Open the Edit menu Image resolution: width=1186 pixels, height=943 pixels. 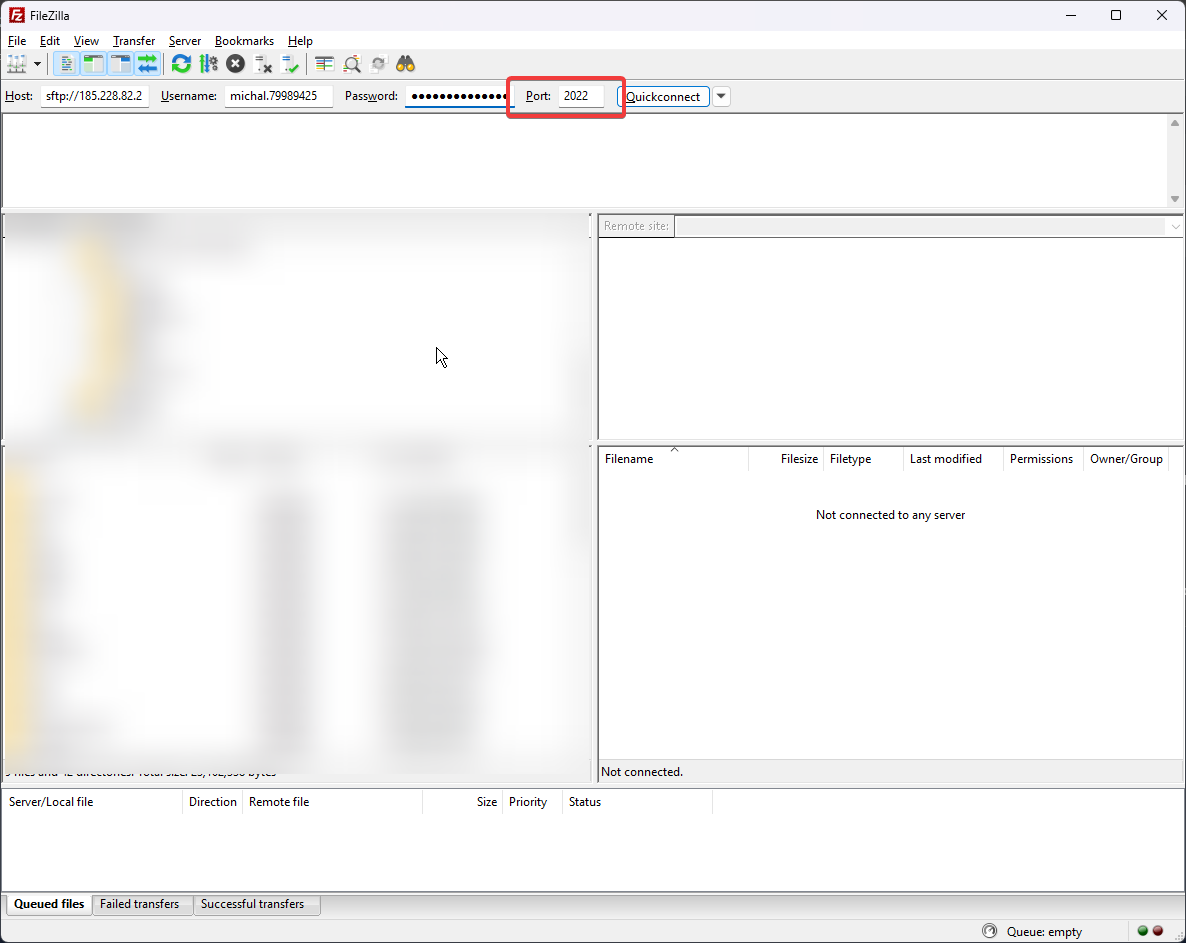pos(50,41)
